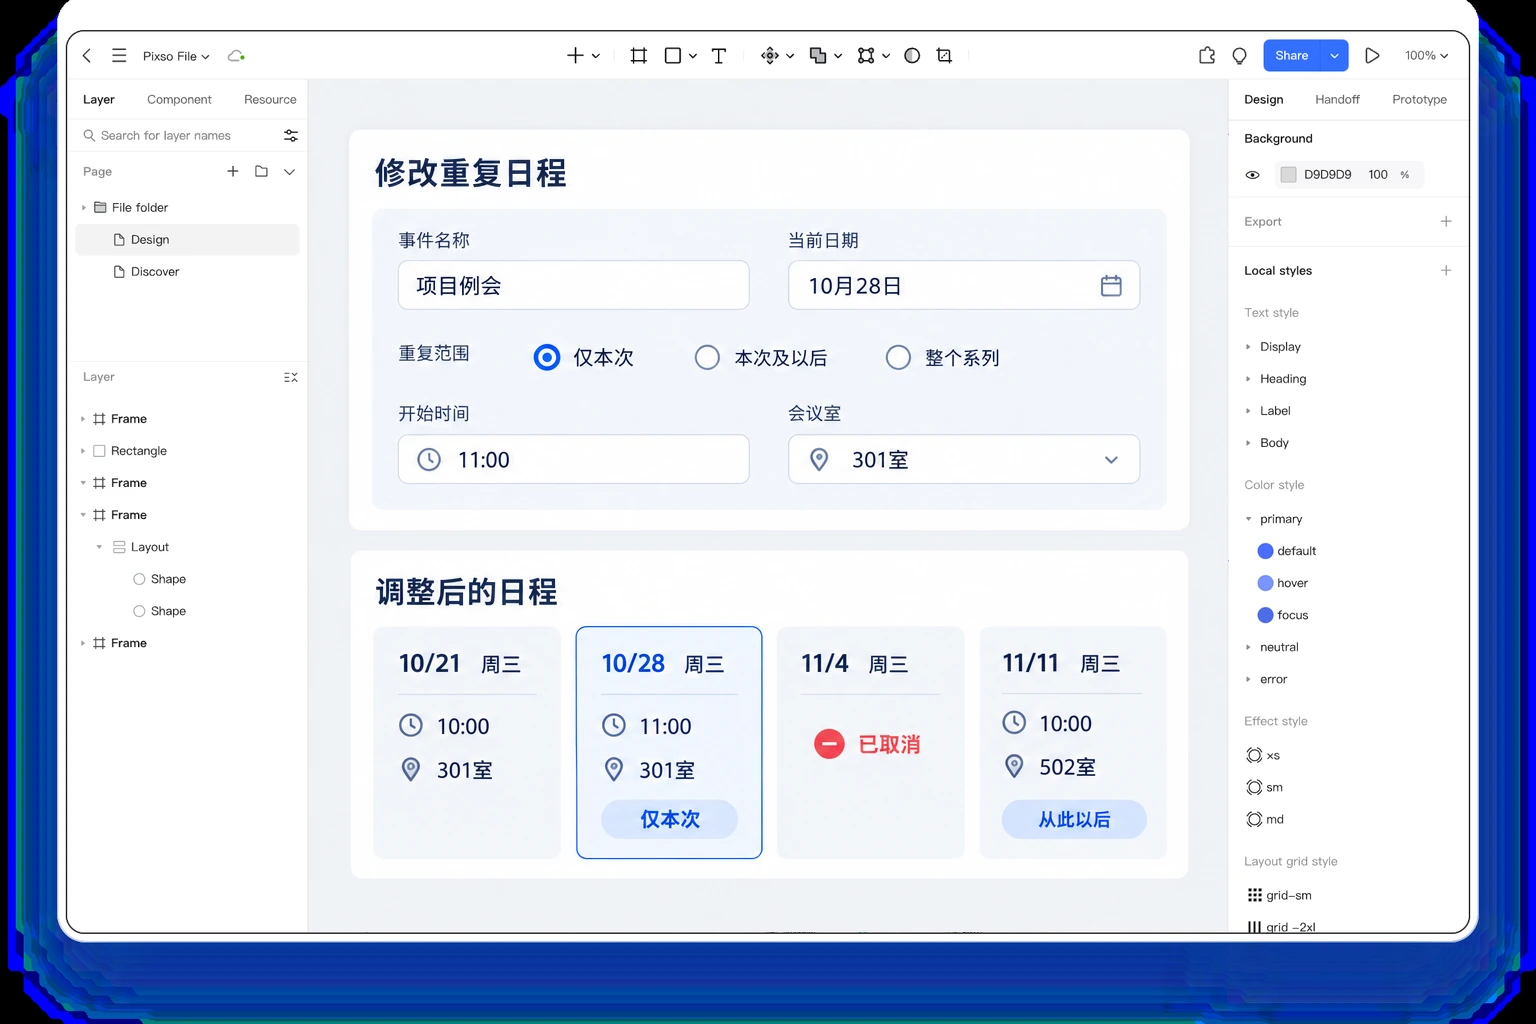Expand the Display text style group
The image size is (1536, 1024).
(1248, 347)
